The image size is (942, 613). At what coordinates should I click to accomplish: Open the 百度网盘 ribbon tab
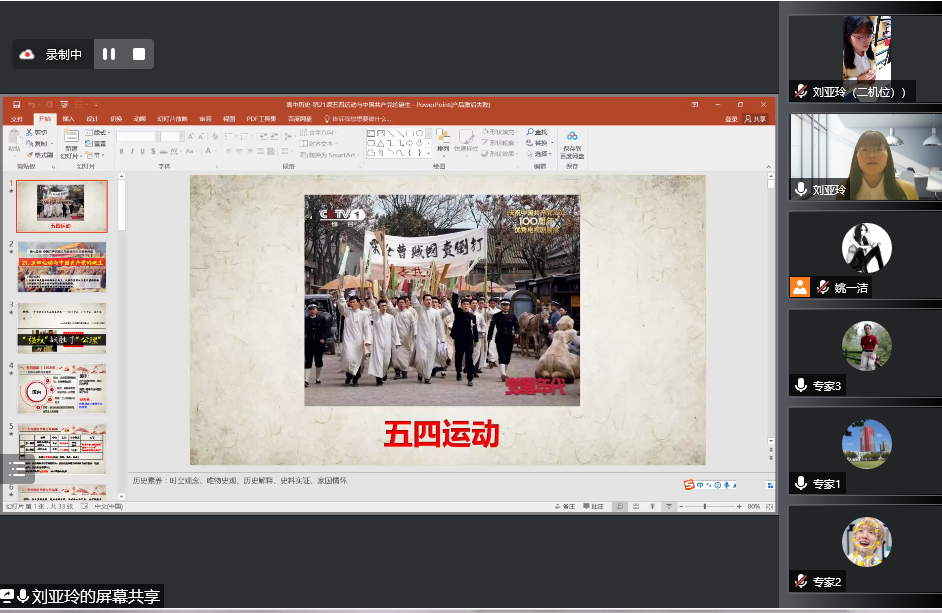(x=300, y=119)
